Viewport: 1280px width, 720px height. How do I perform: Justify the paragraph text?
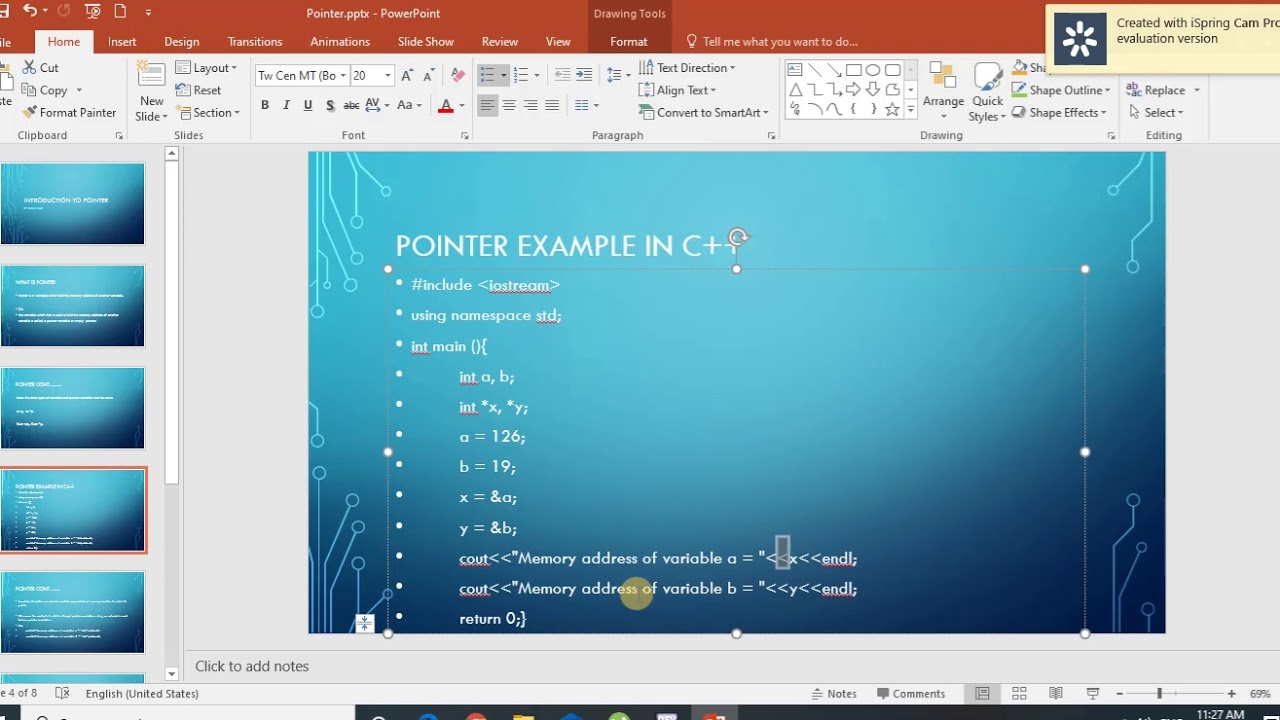pos(552,105)
